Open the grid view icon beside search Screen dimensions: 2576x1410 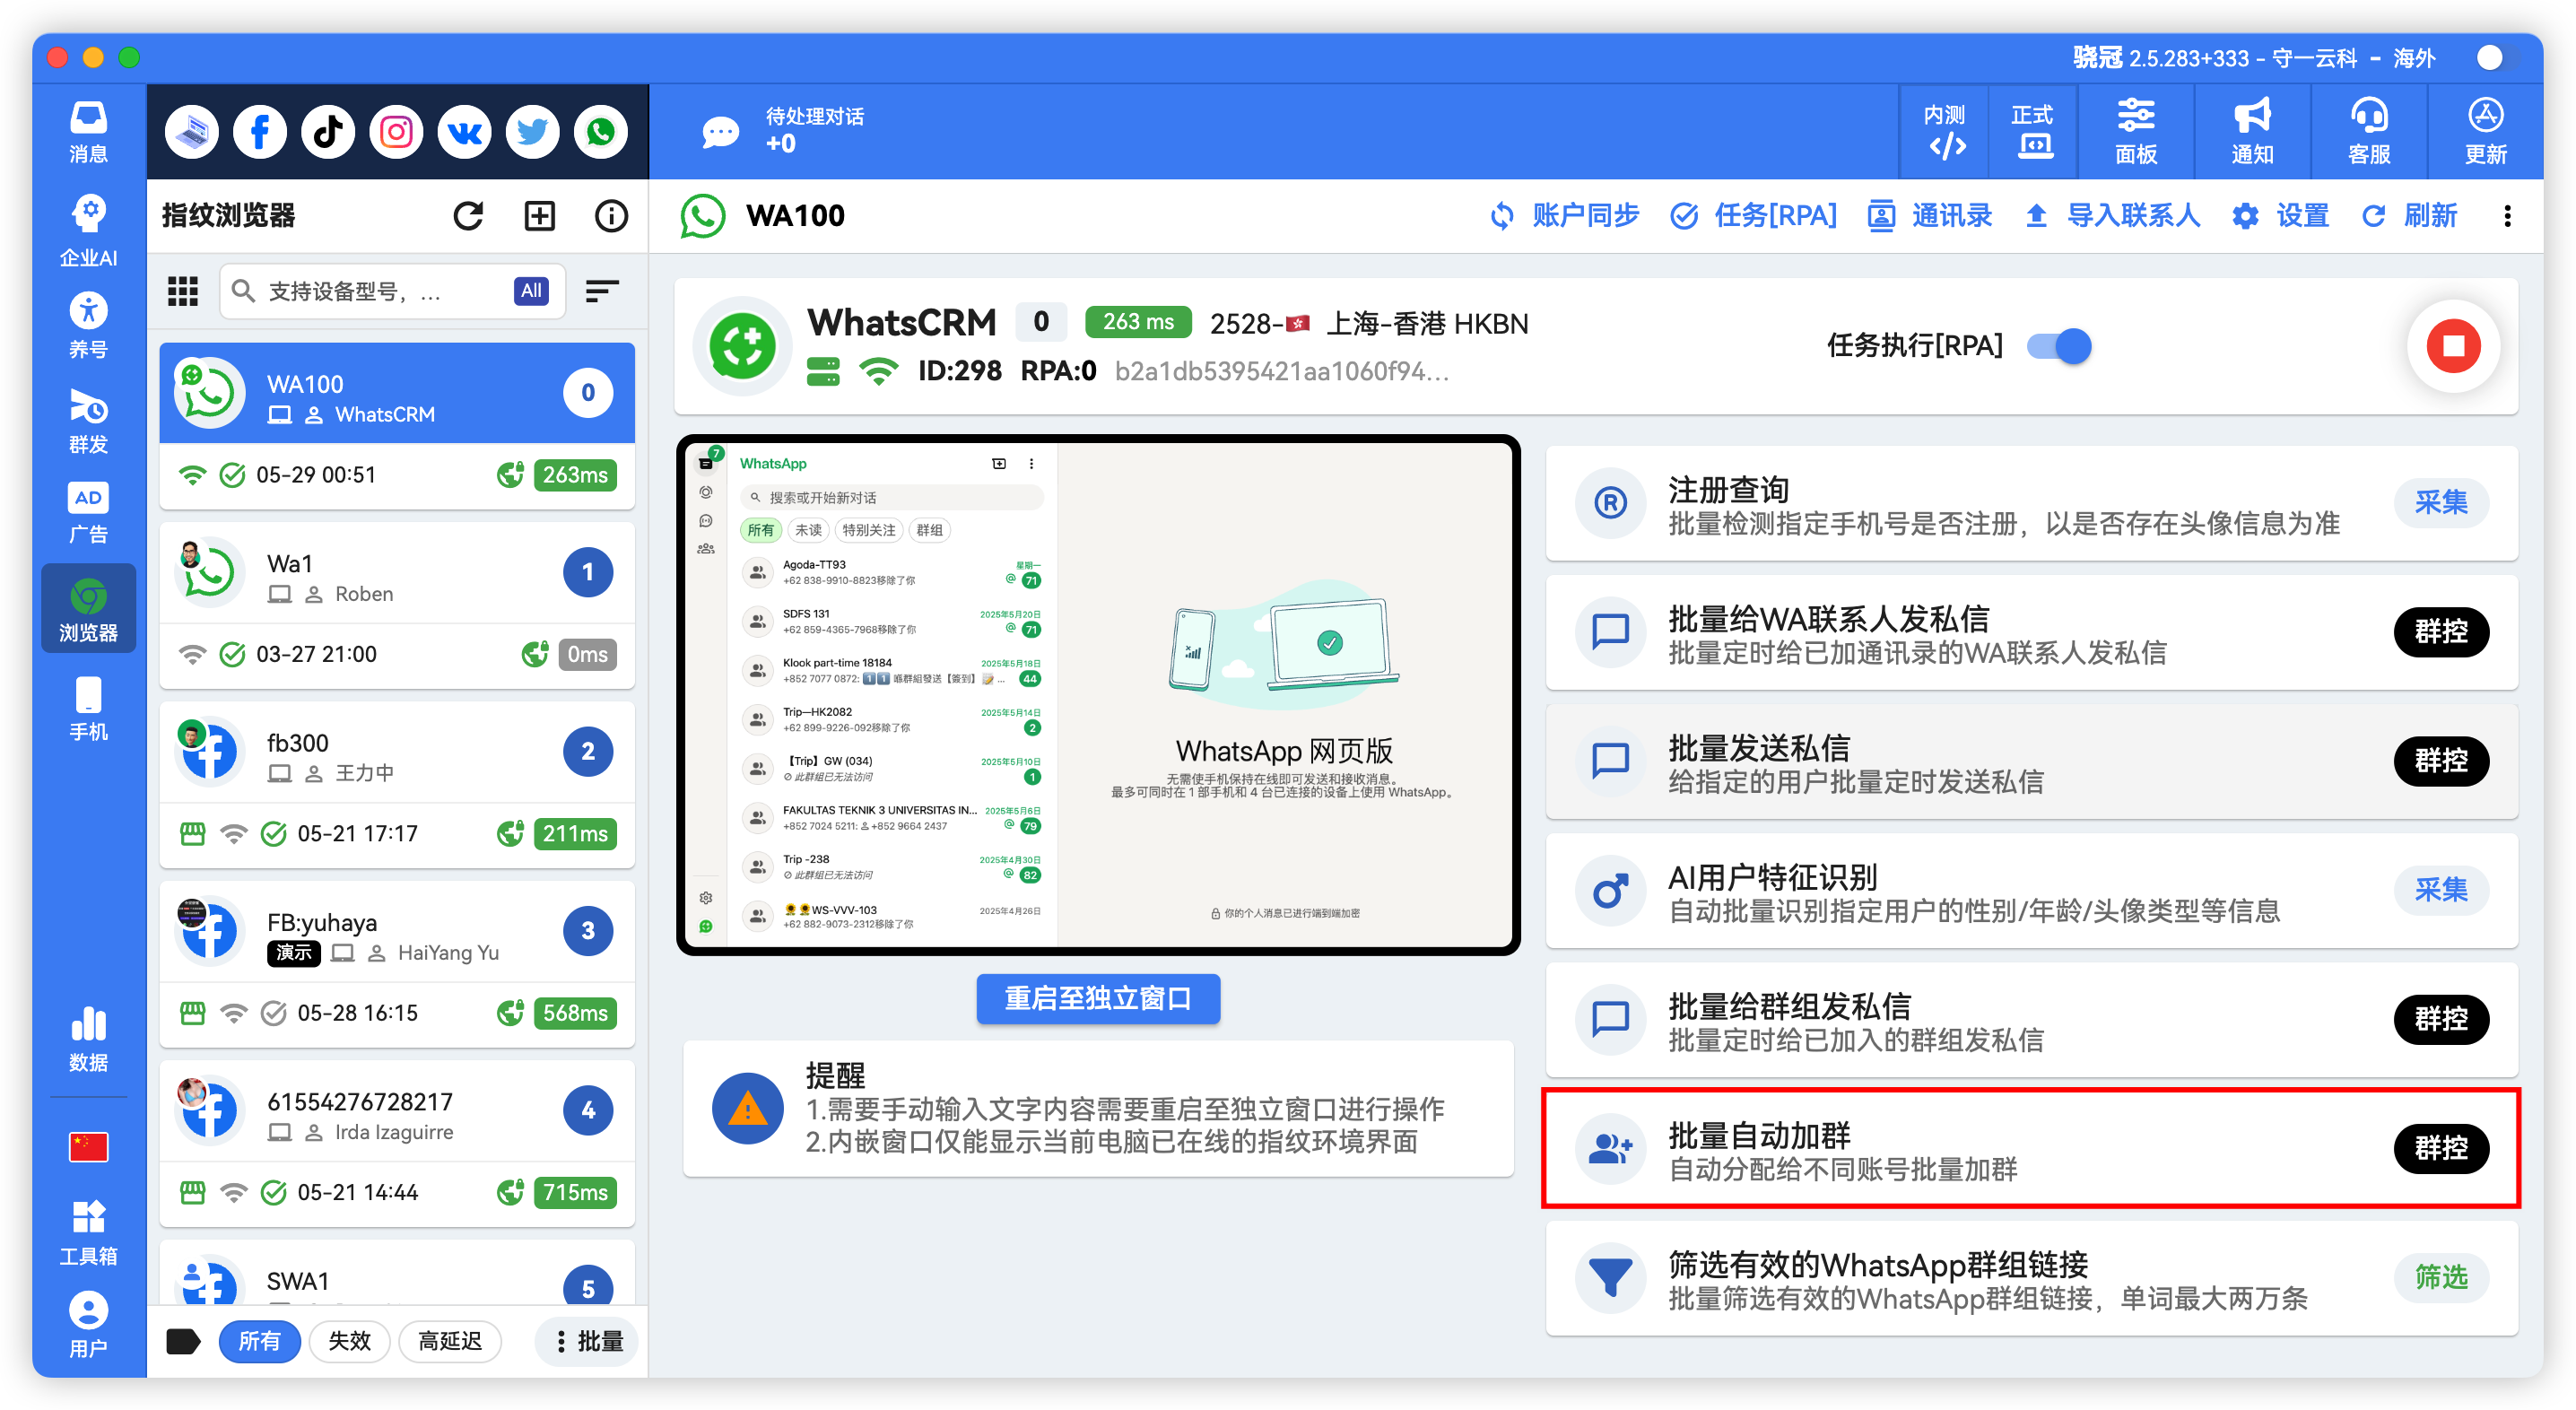[183, 291]
